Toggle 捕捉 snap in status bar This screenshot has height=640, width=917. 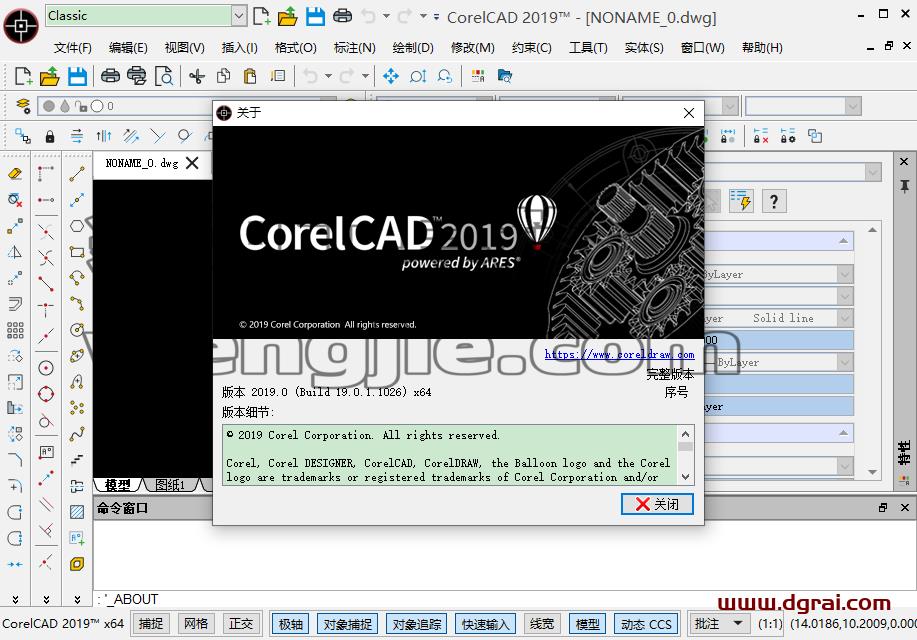(x=150, y=624)
